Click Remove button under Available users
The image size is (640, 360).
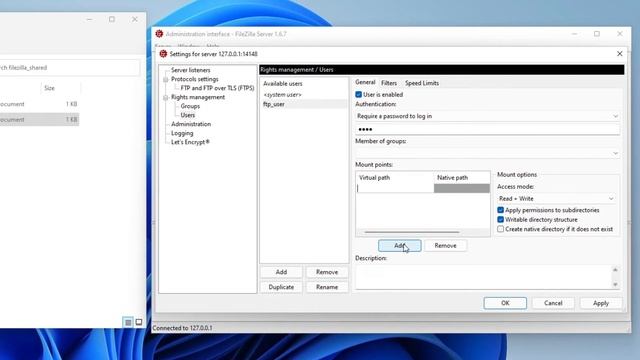pyautogui.click(x=327, y=272)
